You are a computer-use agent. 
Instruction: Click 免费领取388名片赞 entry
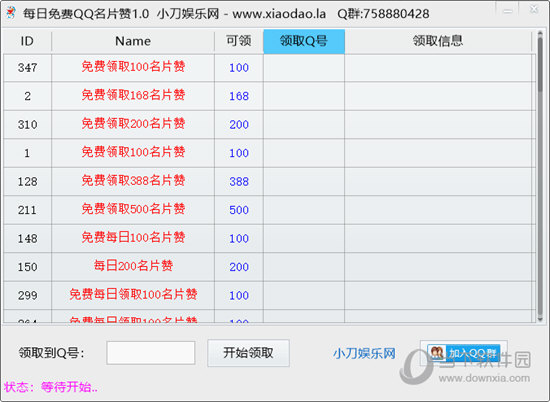point(133,180)
